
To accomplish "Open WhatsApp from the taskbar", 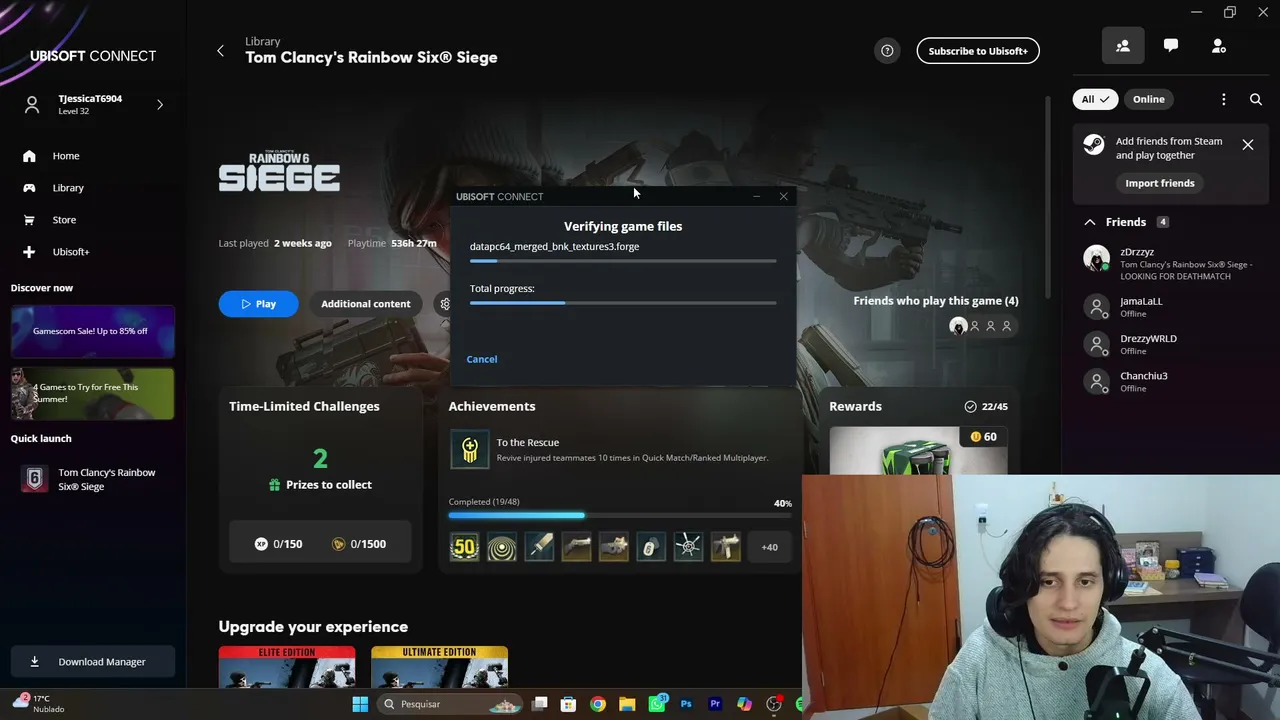I will tap(657, 704).
